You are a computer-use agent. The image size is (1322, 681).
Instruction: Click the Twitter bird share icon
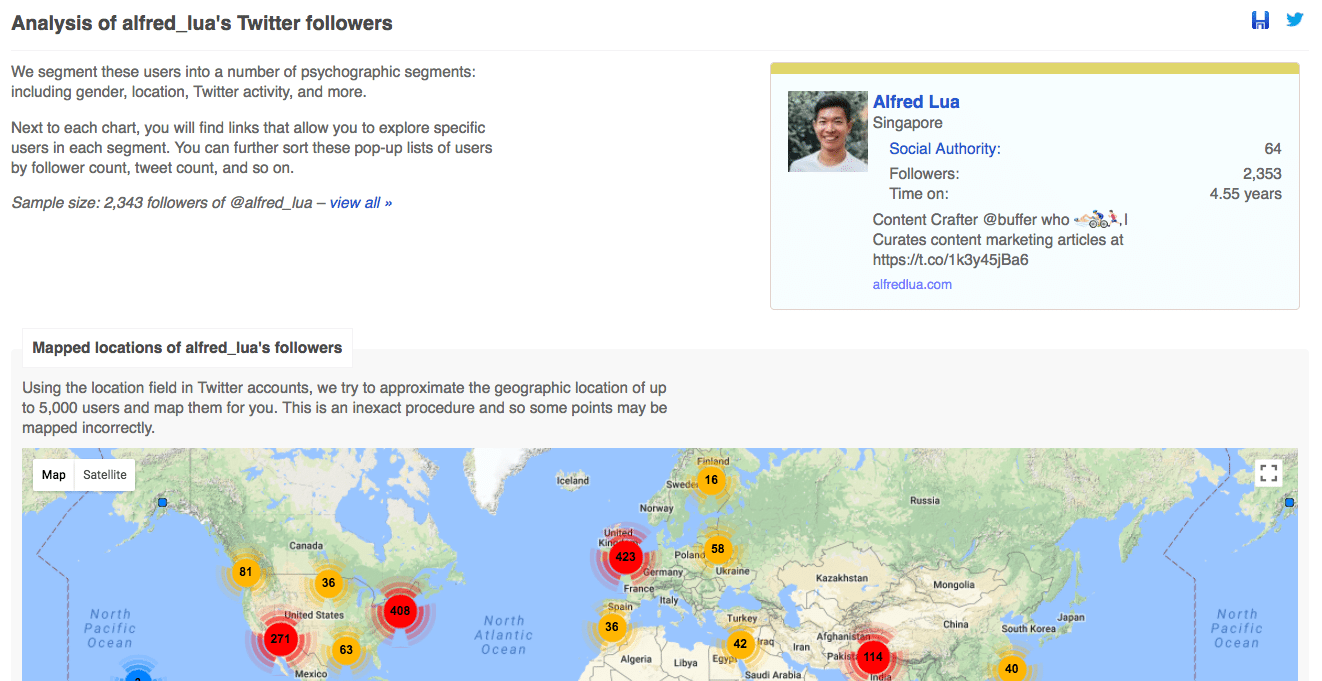click(1295, 19)
